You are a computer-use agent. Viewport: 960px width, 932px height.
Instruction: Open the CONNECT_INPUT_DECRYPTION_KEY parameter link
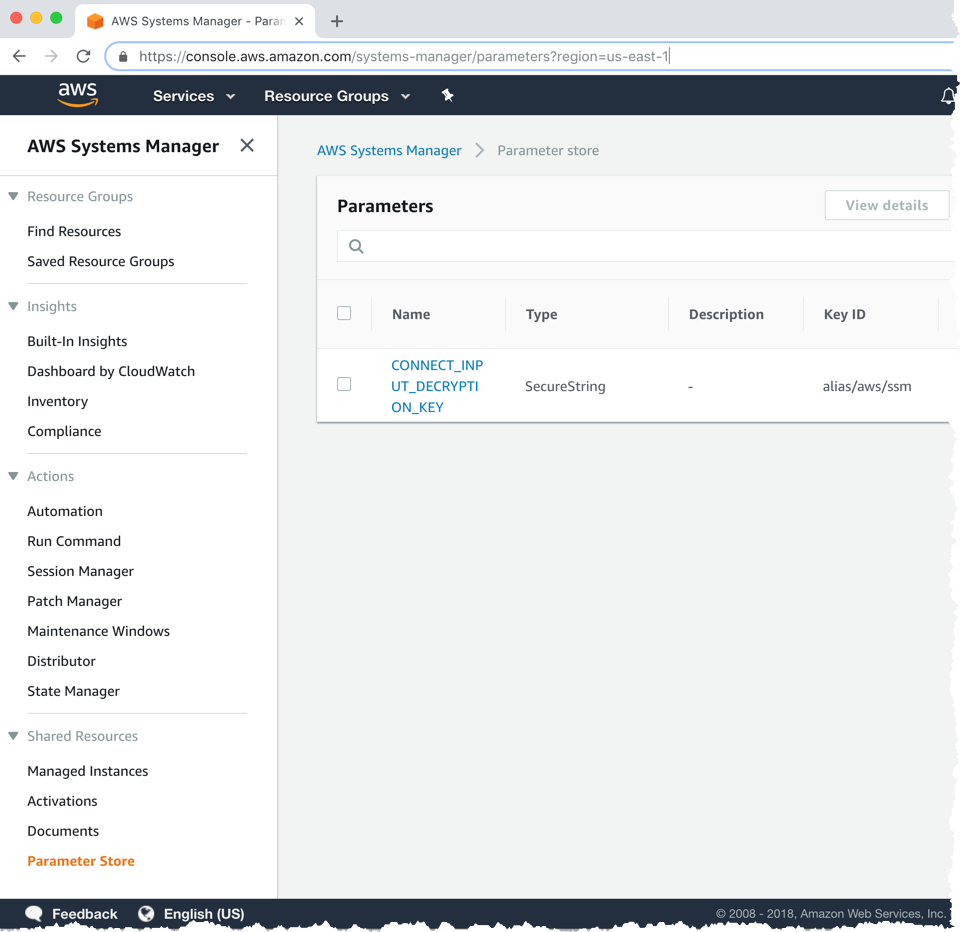coord(437,386)
